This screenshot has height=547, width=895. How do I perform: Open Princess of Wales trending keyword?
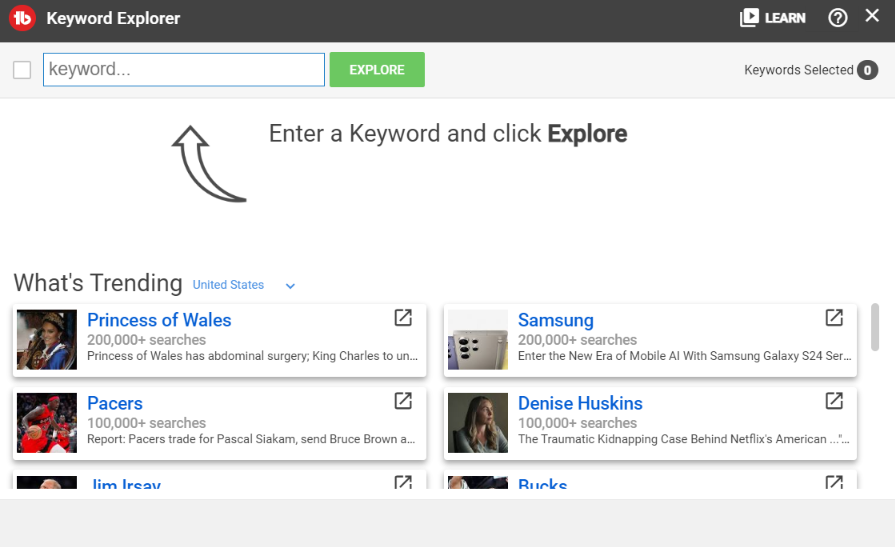click(159, 320)
